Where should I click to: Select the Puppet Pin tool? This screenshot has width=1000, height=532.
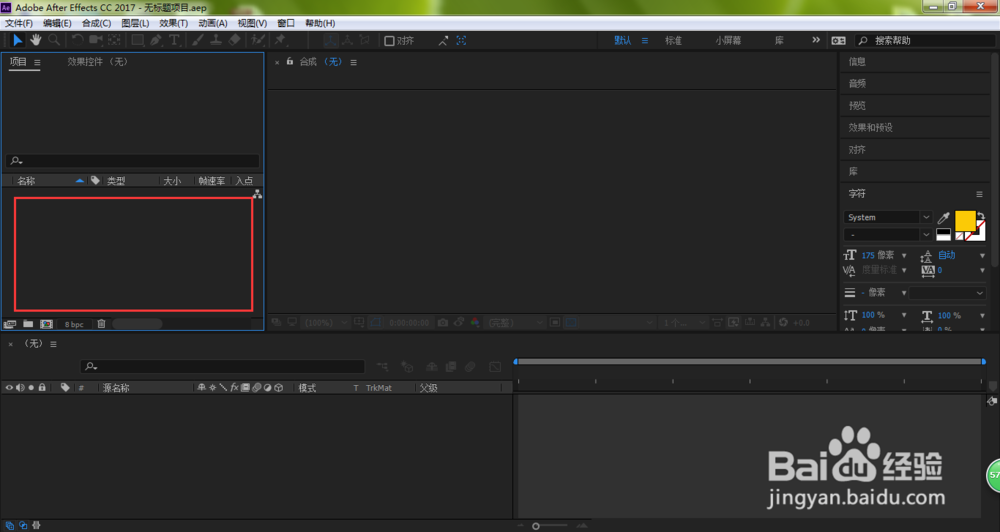pos(280,40)
